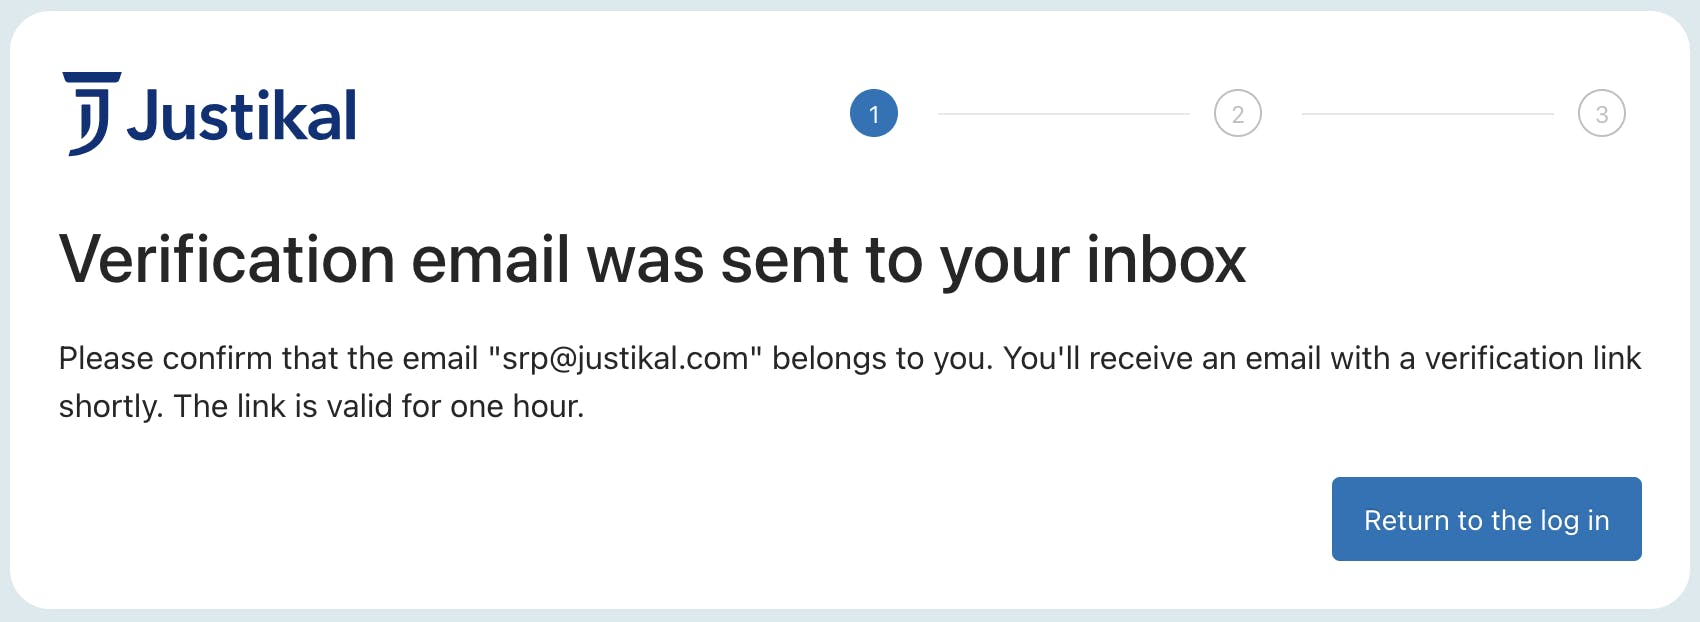The width and height of the screenshot is (1700, 622).
Task: Go to step 2 circle
Action: [1237, 114]
